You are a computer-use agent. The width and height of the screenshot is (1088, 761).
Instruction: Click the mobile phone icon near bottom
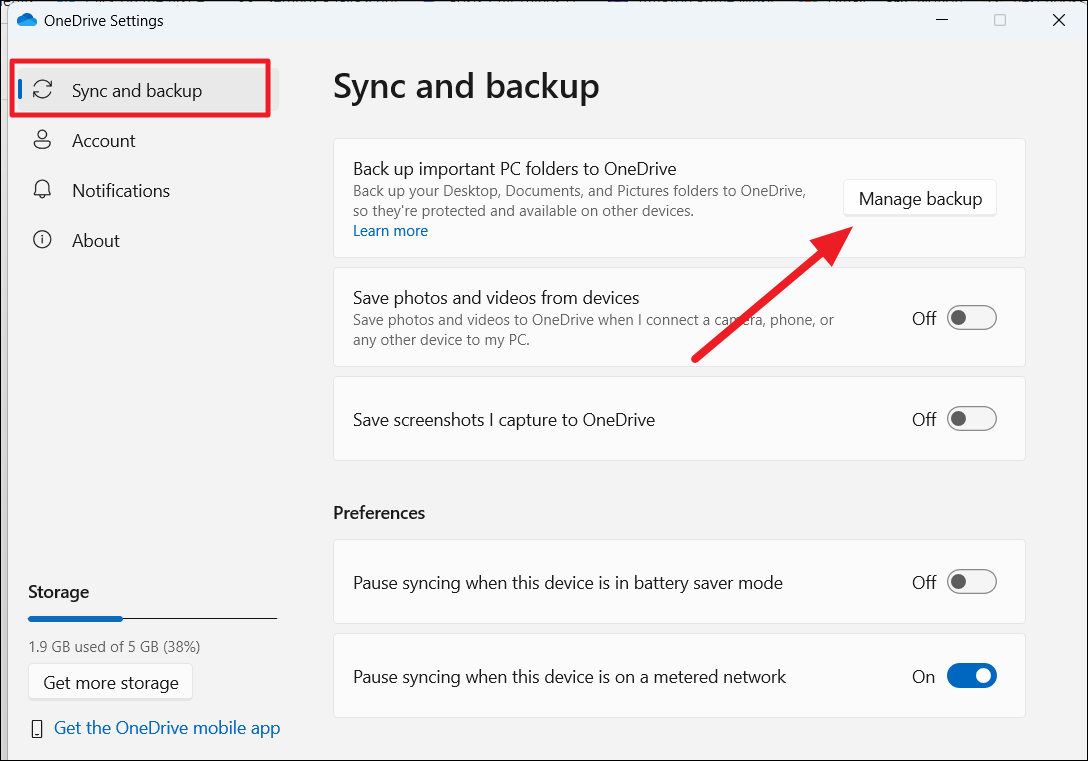(x=37, y=728)
